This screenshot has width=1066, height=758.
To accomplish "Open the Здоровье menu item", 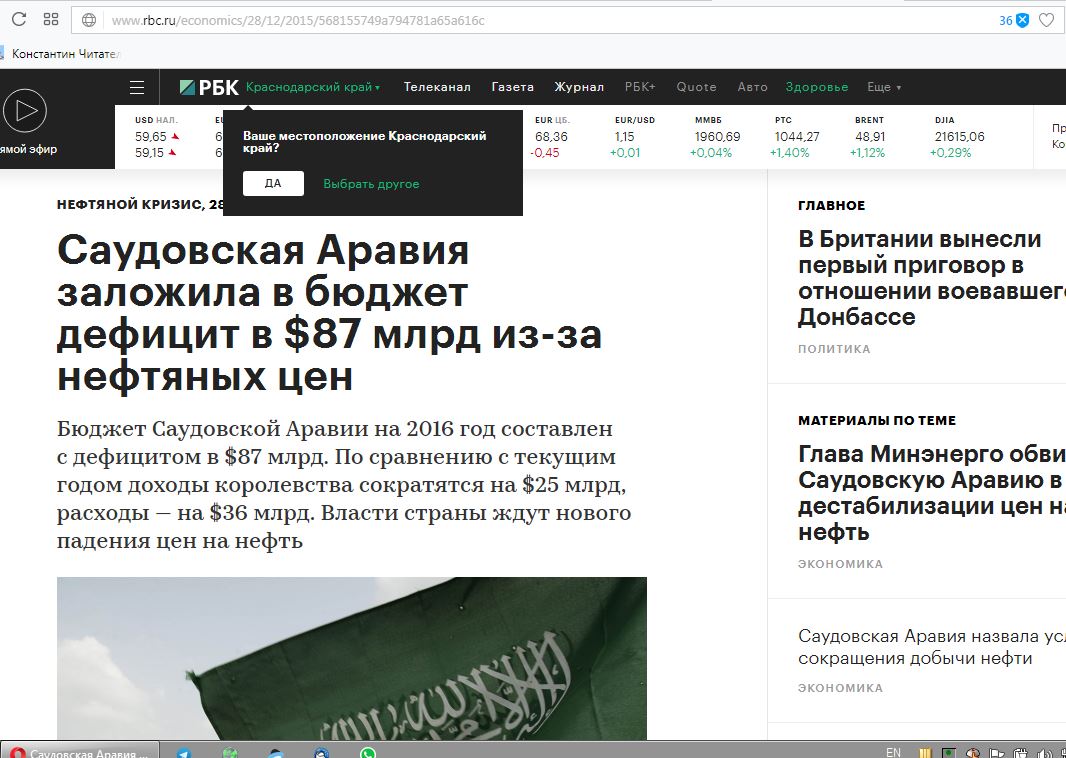I will tap(816, 87).
